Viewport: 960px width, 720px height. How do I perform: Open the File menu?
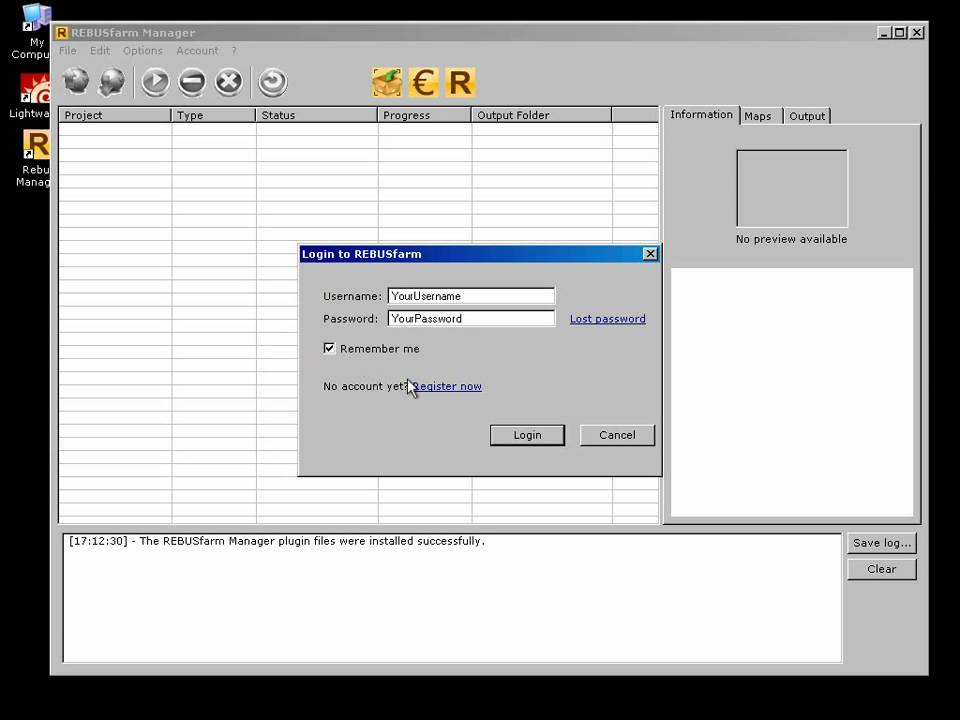(67, 51)
